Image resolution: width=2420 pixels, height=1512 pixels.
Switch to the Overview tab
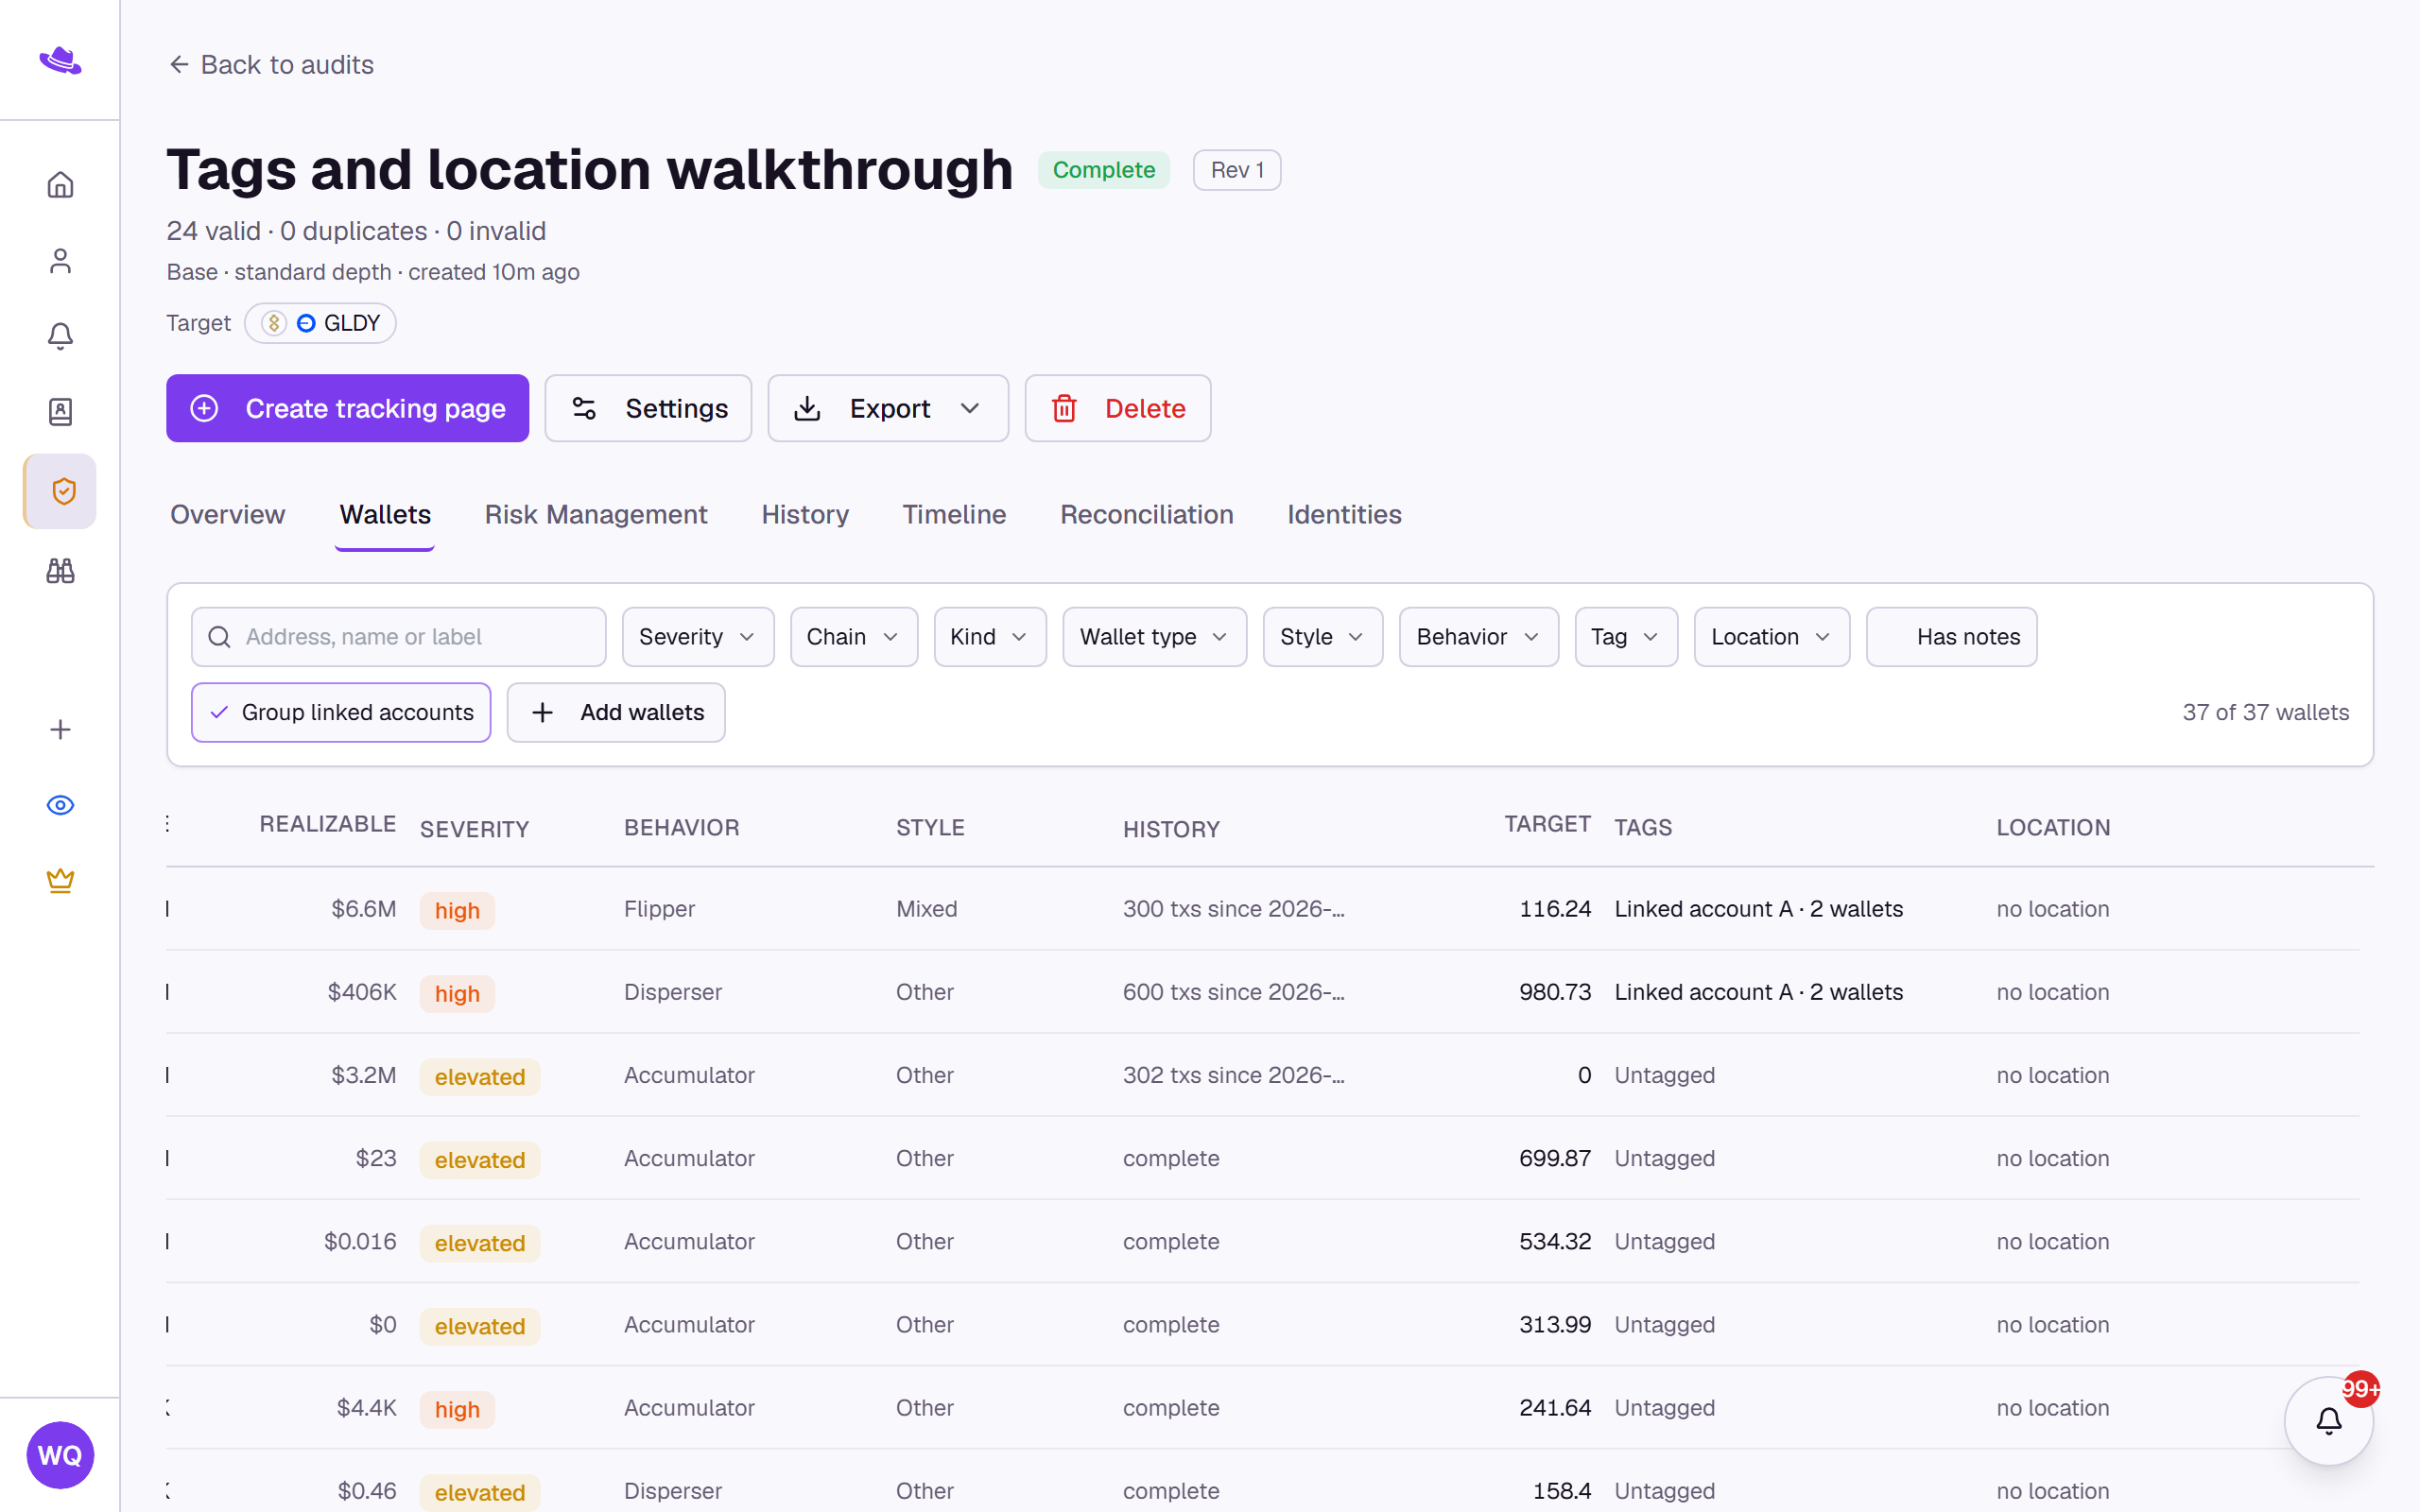coord(227,514)
